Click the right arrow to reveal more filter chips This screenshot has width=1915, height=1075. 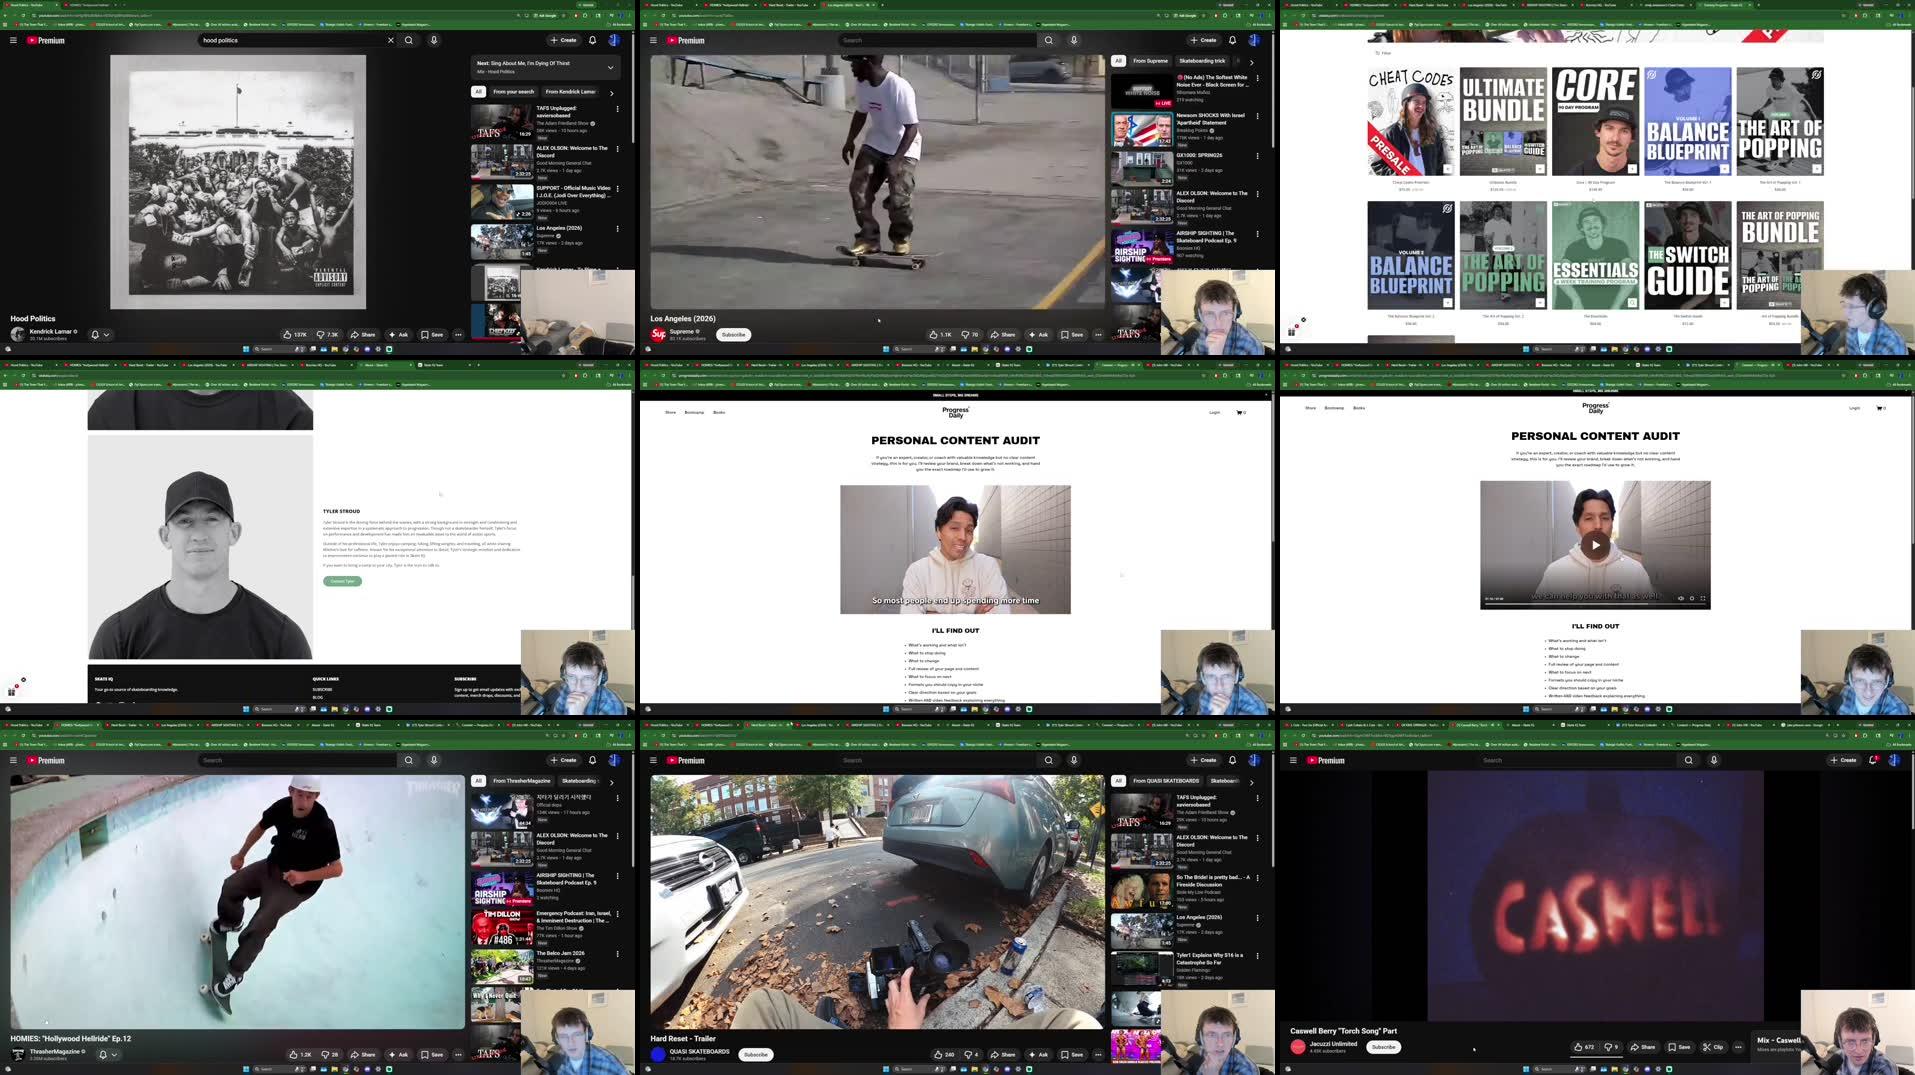(x=1251, y=61)
